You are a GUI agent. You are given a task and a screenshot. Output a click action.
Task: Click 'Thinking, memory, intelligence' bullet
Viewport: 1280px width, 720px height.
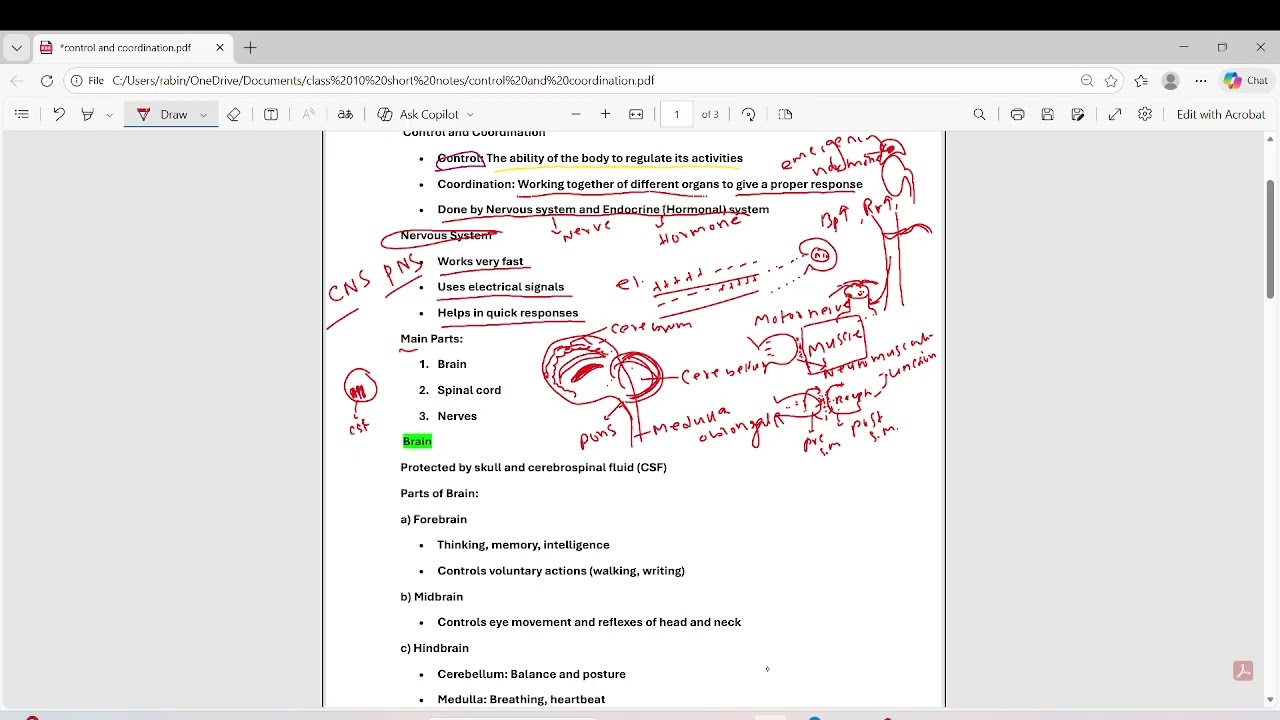pyautogui.click(x=523, y=545)
